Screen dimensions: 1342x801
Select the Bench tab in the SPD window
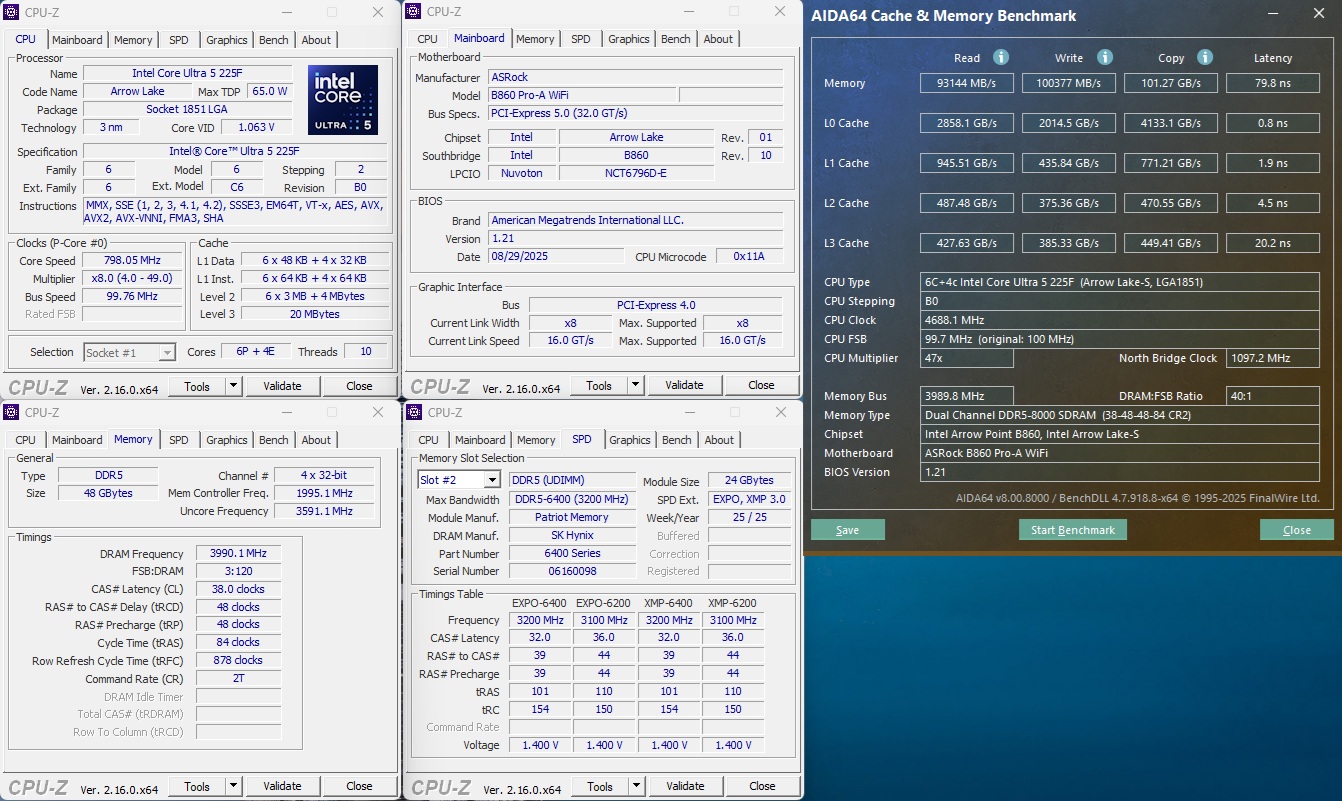coord(677,440)
